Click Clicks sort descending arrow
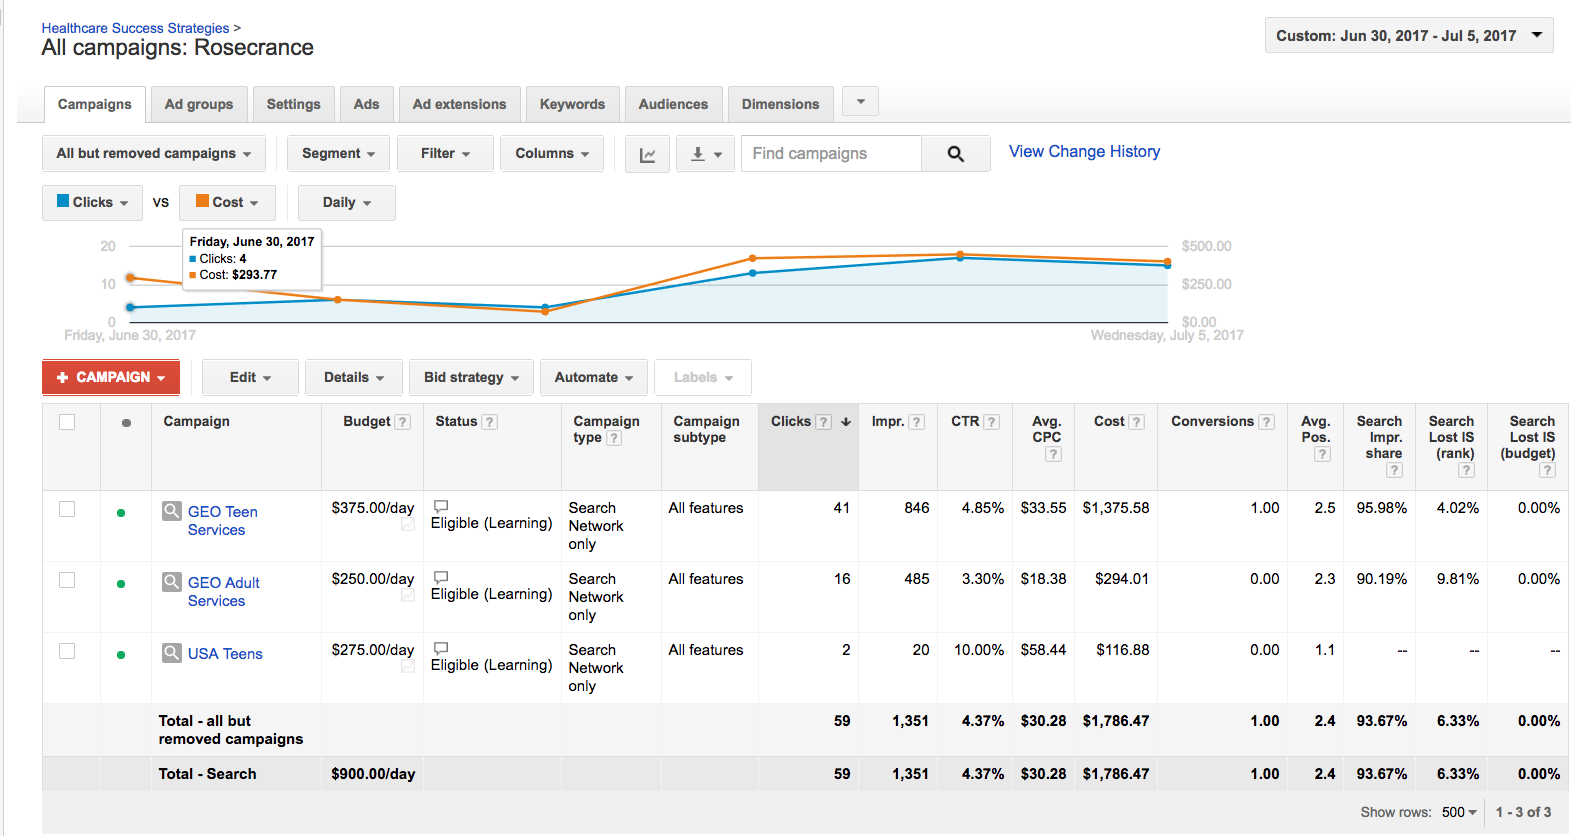1571x836 pixels. [846, 422]
